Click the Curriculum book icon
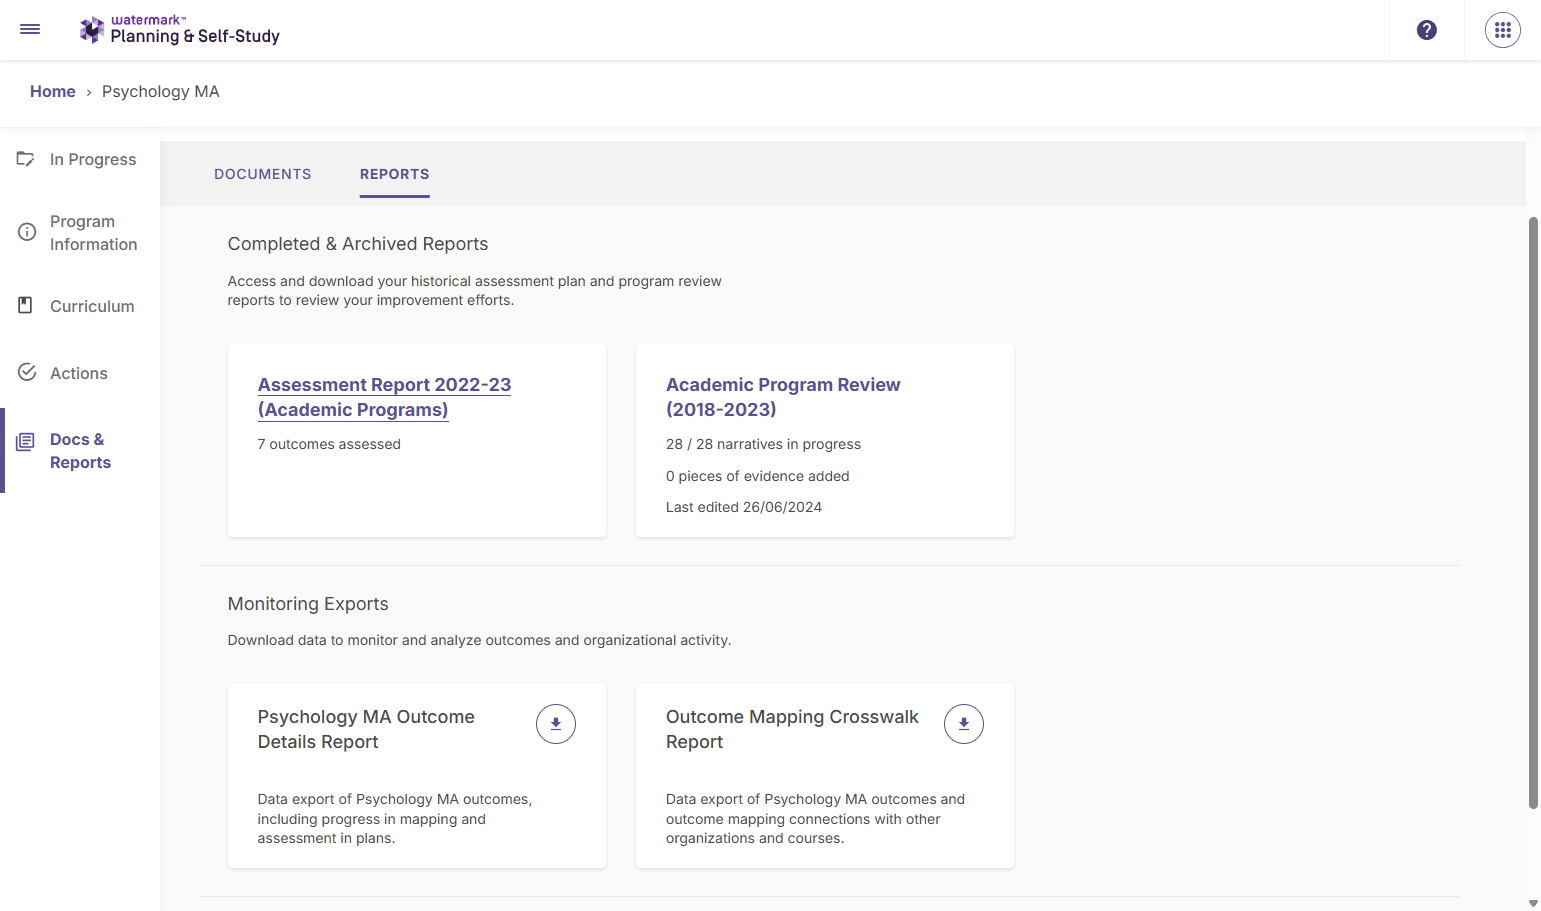Image resolution: width=1541 pixels, height=911 pixels. pyautogui.click(x=26, y=305)
